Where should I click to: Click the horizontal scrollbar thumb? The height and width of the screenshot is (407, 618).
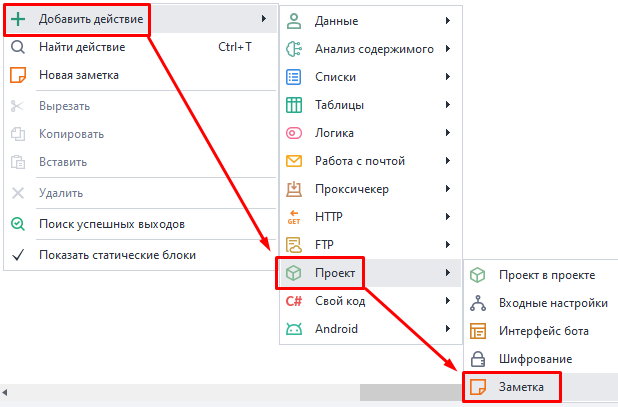pyautogui.click(x=411, y=392)
